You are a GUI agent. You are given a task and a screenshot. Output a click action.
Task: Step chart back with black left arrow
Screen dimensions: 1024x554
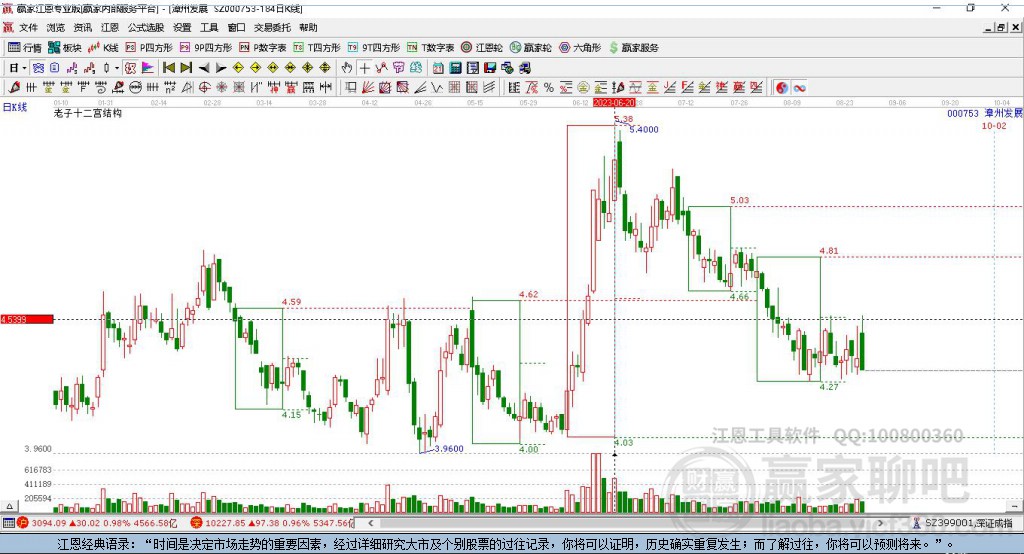pyautogui.click(x=204, y=68)
